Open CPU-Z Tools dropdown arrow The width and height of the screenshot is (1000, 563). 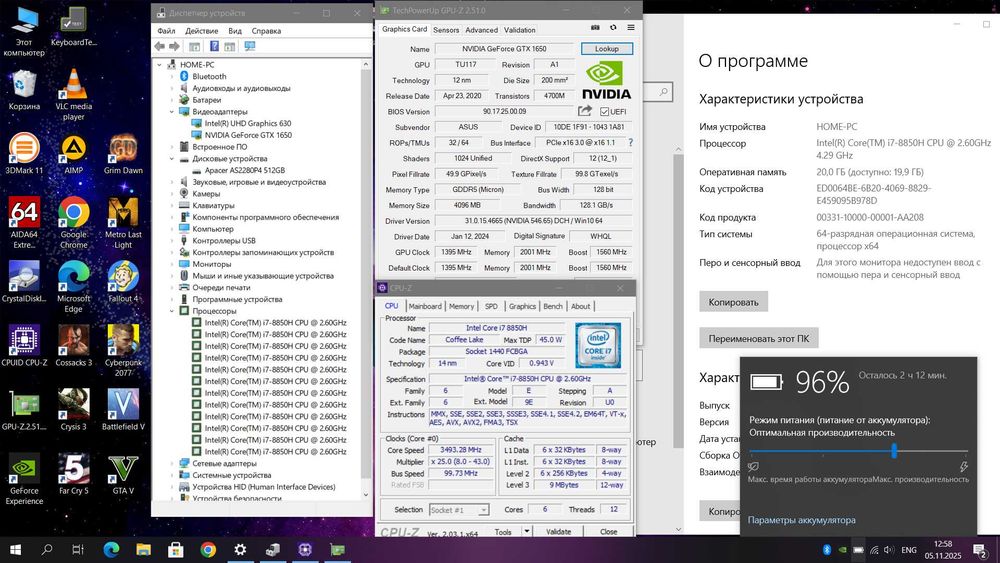coord(527,531)
